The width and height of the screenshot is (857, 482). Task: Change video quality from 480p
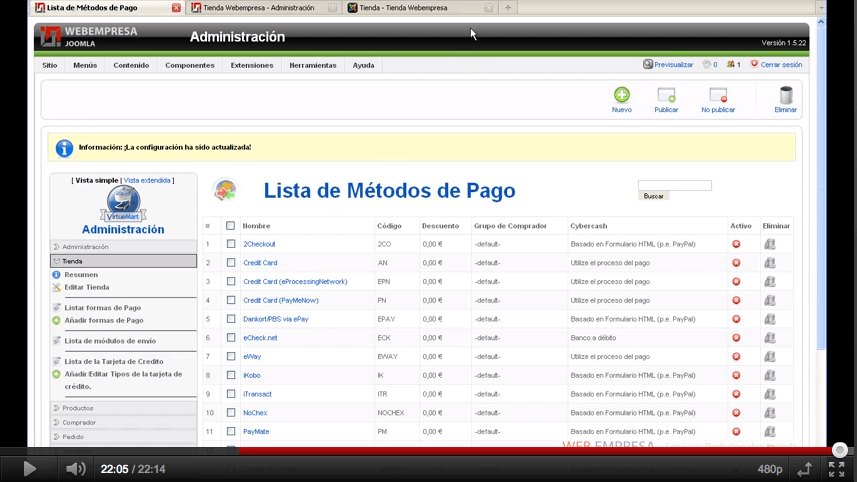(x=770, y=469)
